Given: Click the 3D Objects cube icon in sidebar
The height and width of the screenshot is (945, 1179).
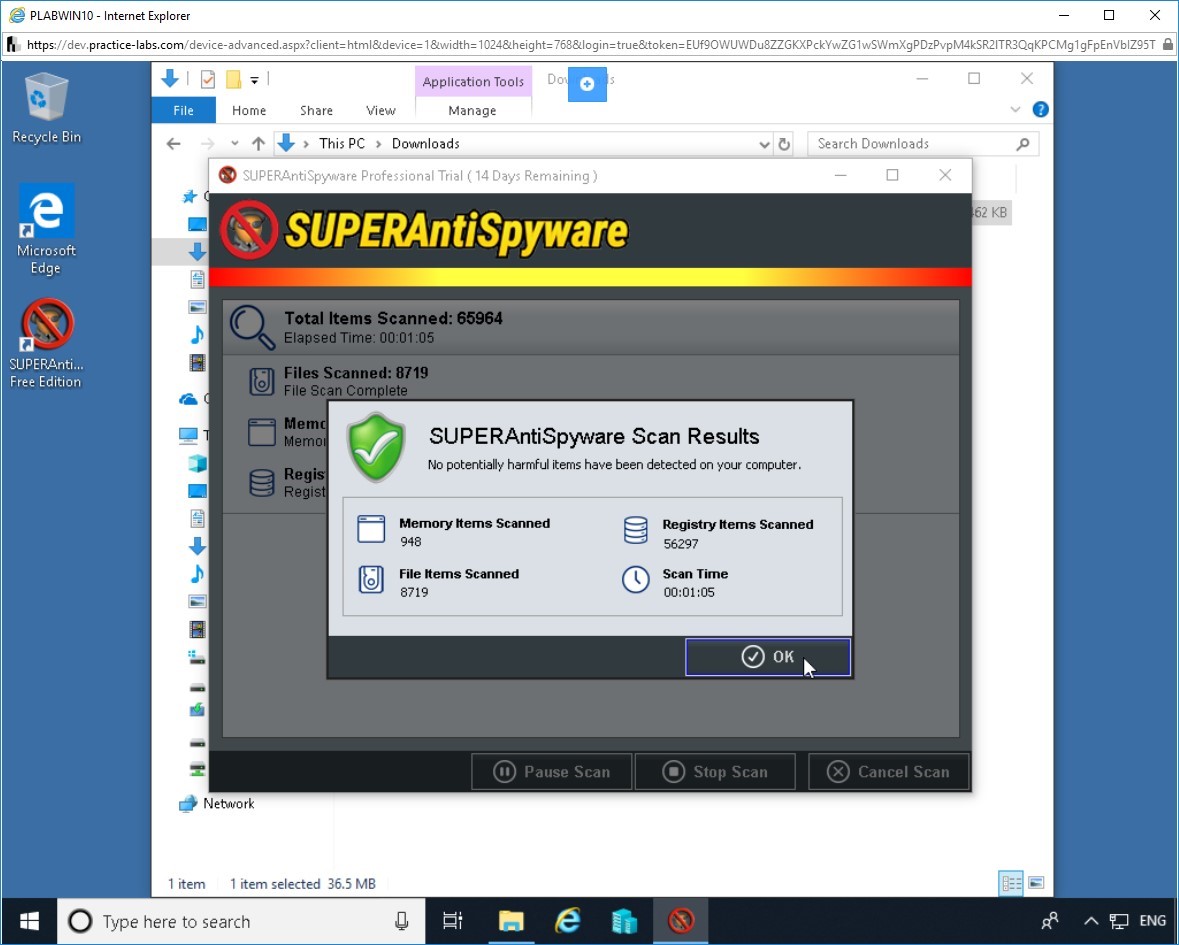Looking at the screenshot, I should pos(197,462).
